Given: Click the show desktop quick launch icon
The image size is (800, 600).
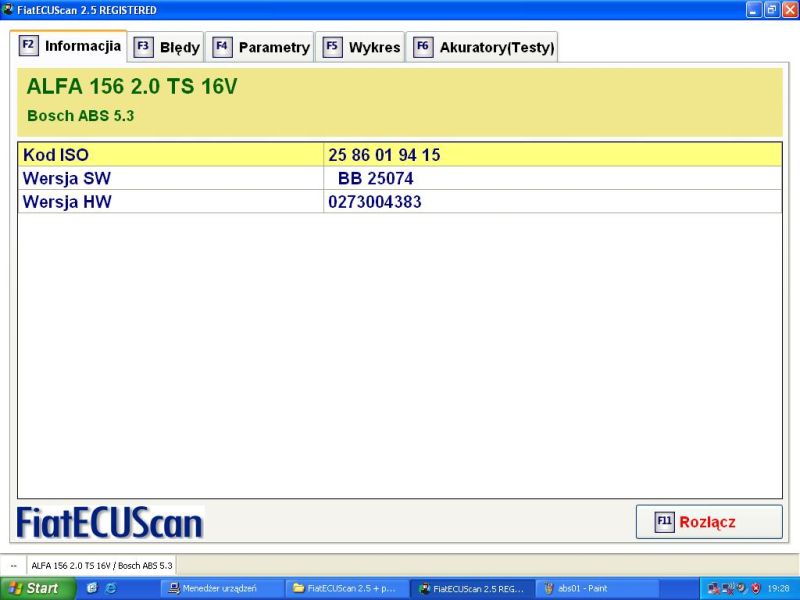Looking at the screenshot, I should point(91,588).
